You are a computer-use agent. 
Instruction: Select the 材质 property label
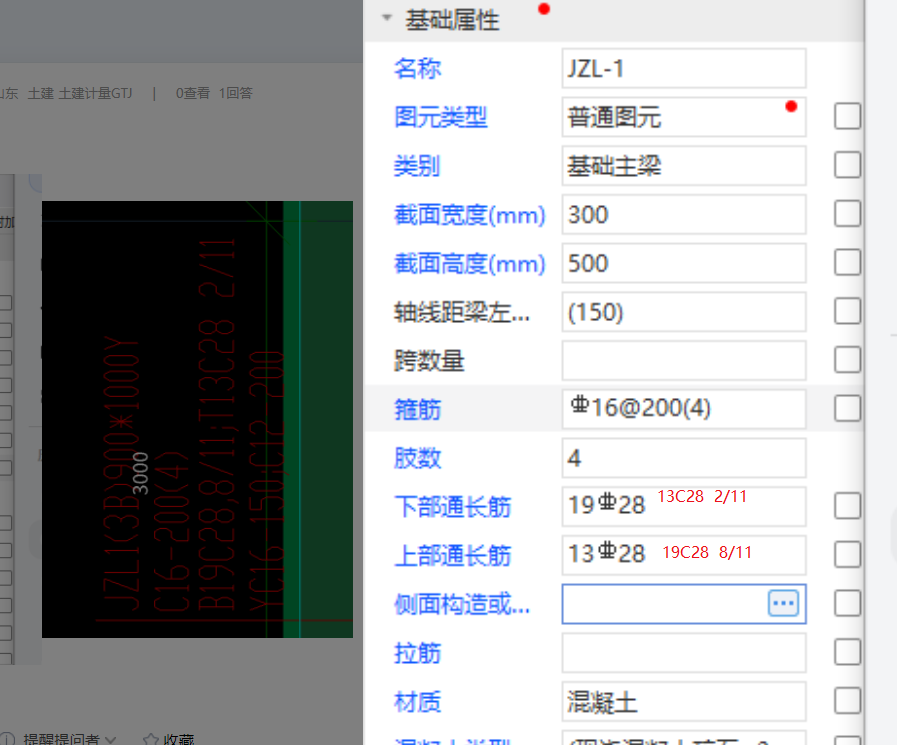click(x=417, y=702)
